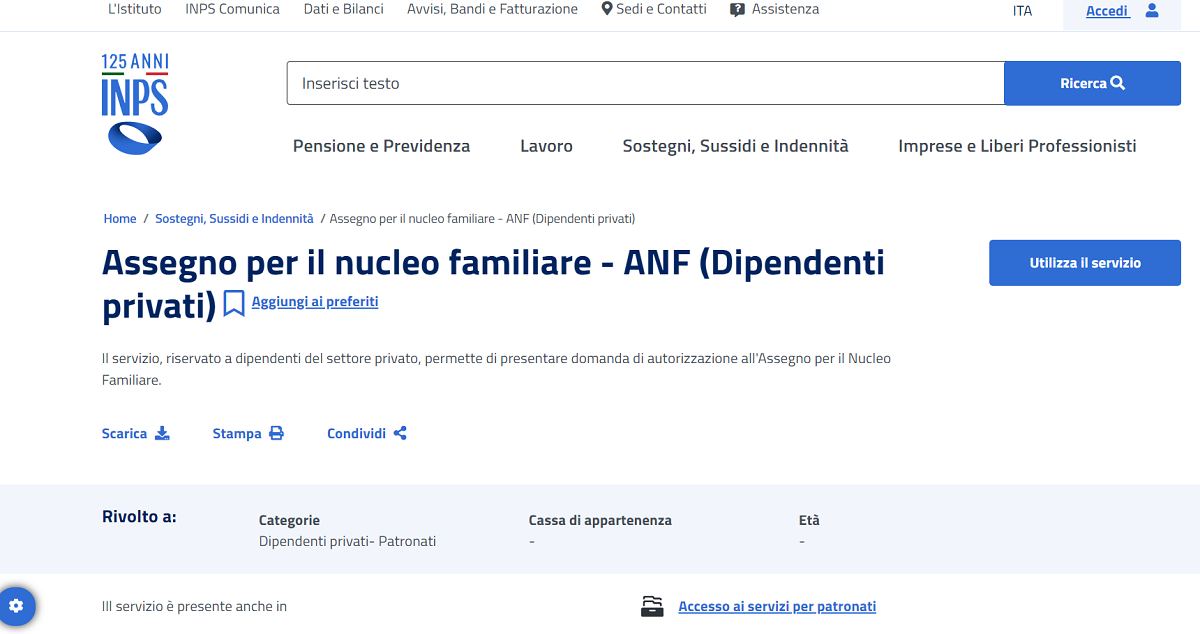Click the user profile icon next to Accedi
The height and width of the screenshot is (634, 1200).
(x=1152, y=10)
